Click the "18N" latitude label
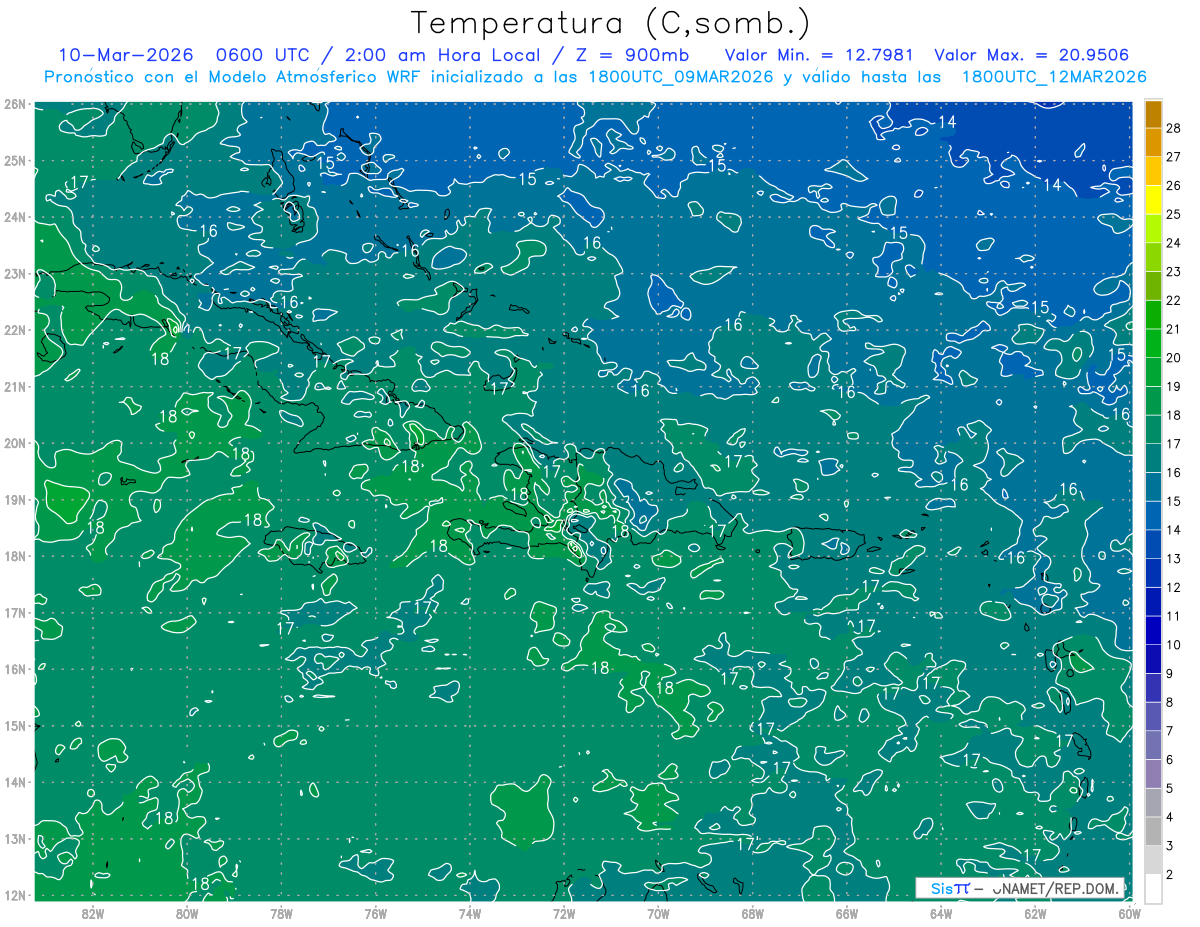1200x927 pixels. click(14, 556)
